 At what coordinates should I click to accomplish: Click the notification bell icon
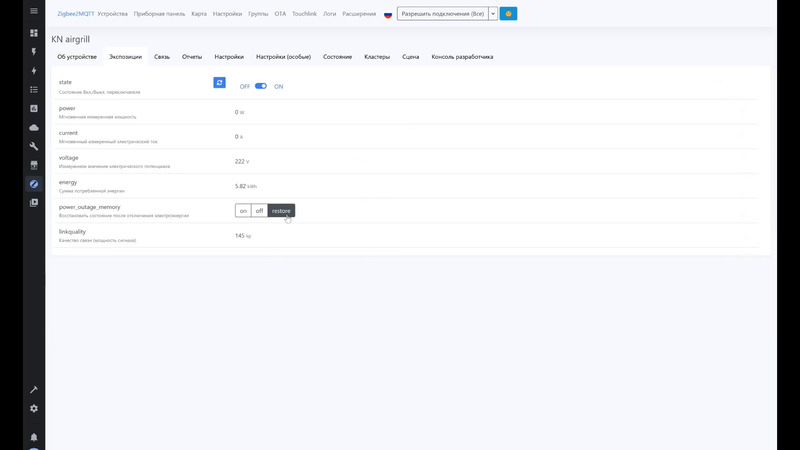tap(34, 437)
